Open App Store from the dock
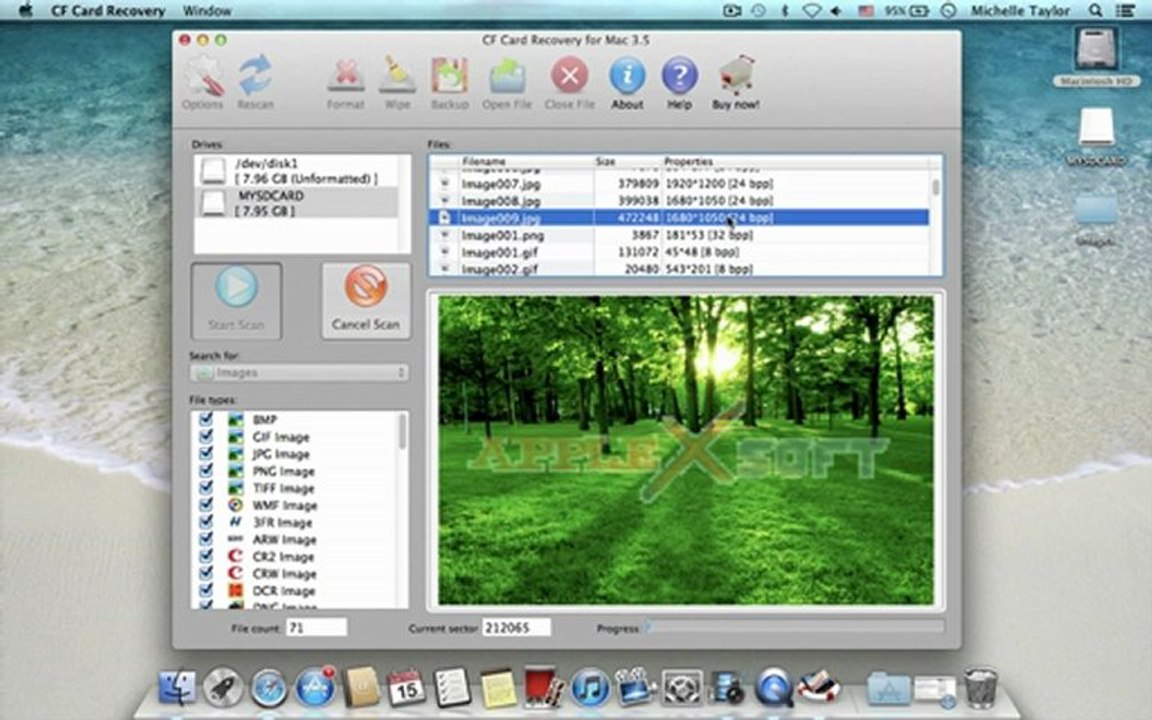 315,688
